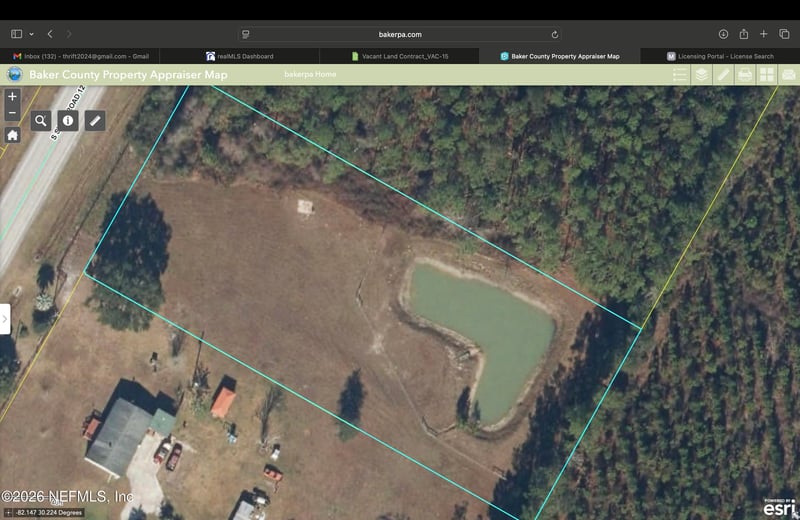This screenshot has height=520, width=800.
Task: Zoom in on the map
Action: [x=12, y=97]
